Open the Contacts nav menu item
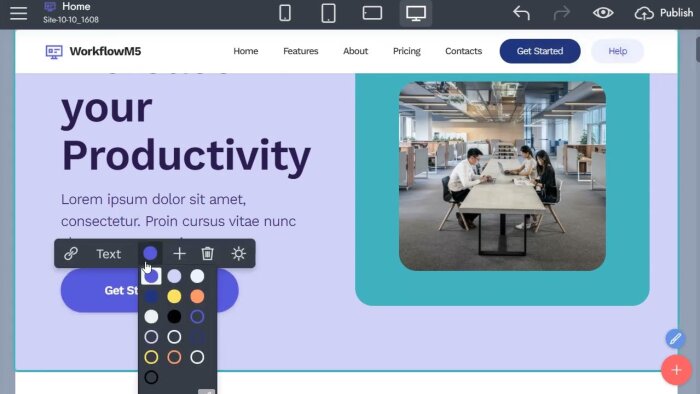 tap(463, 51)
